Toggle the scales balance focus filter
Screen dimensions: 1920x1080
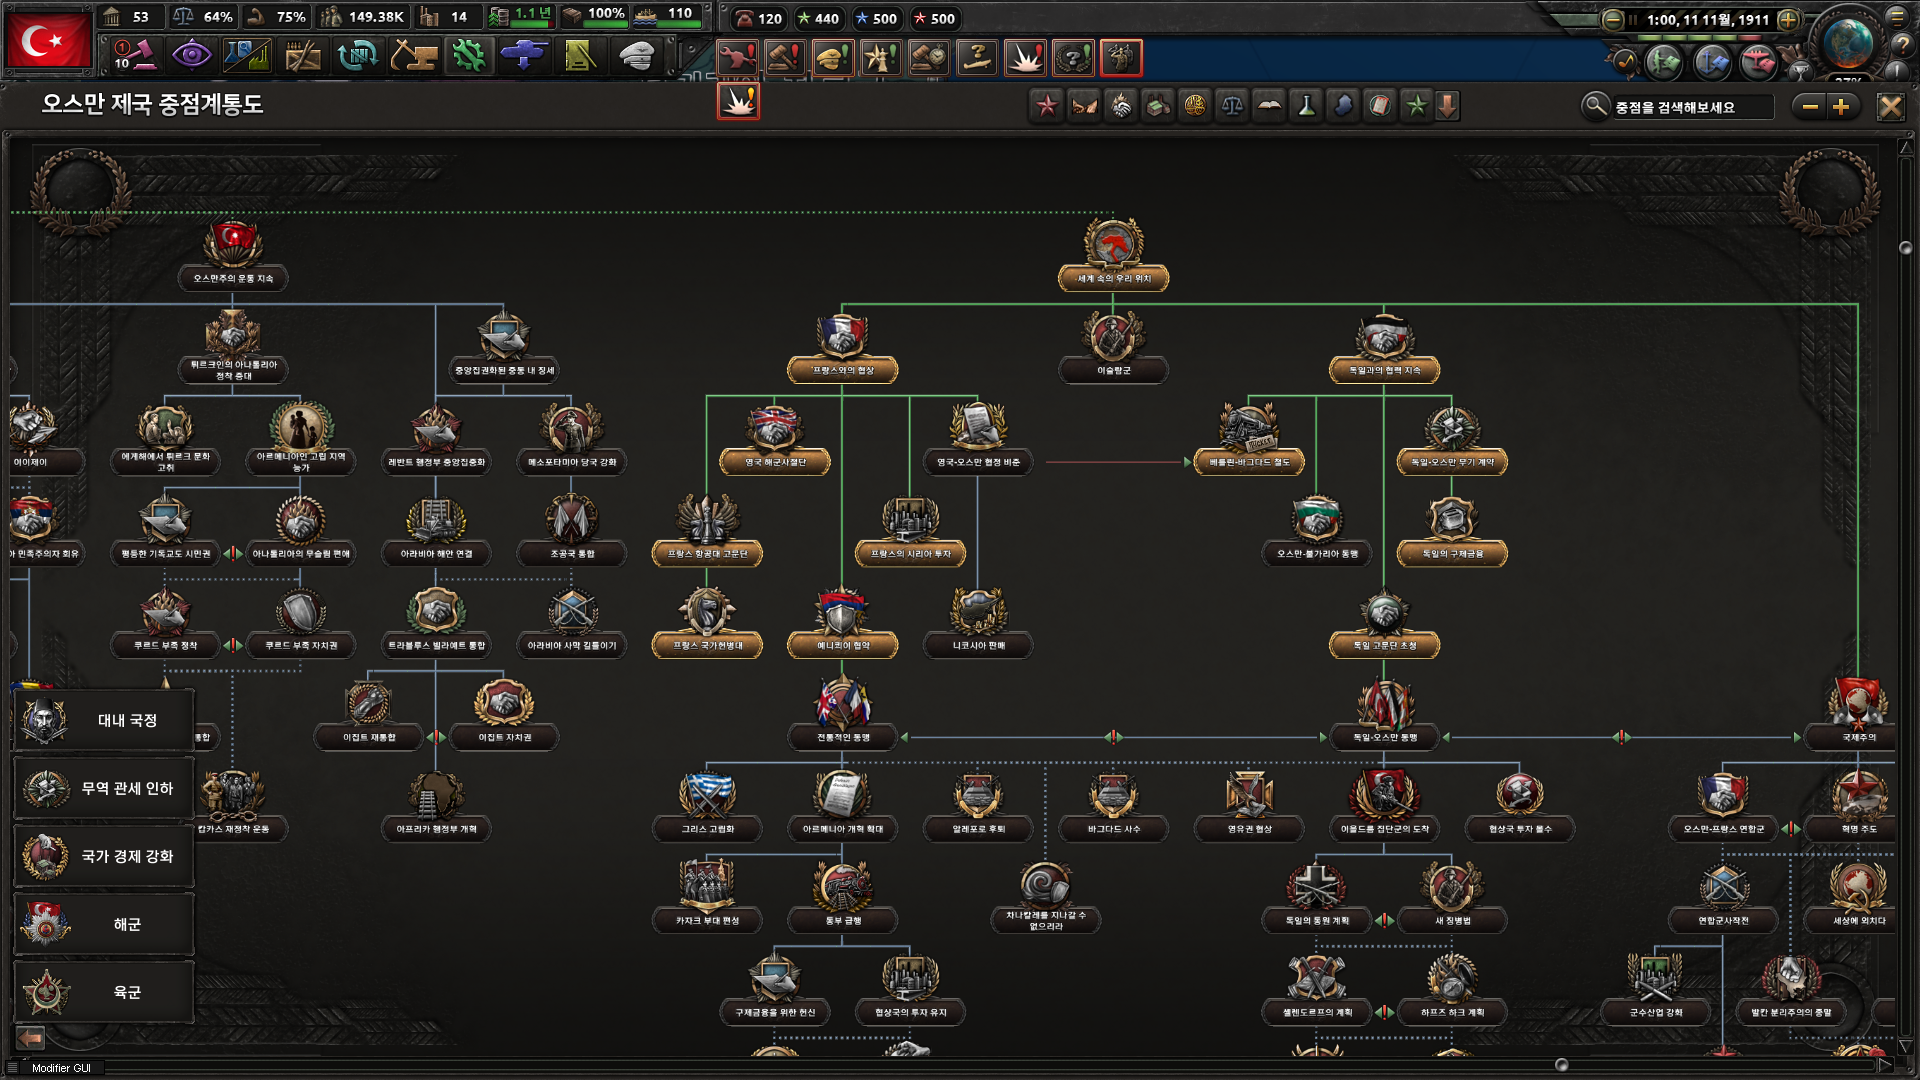pyautogui.click(x=1232, y=106)
